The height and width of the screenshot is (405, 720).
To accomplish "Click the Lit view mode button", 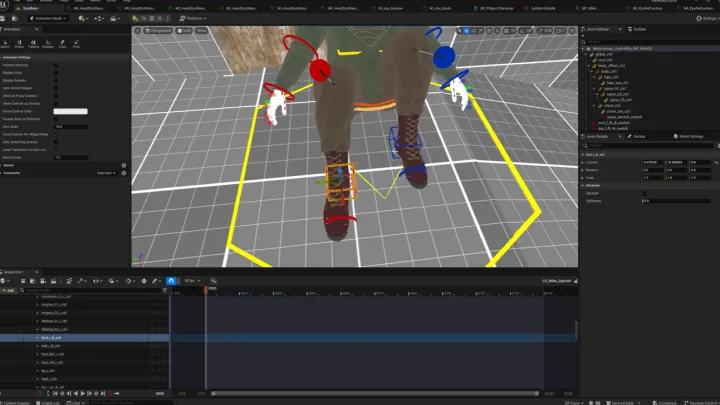I will 184,31.
